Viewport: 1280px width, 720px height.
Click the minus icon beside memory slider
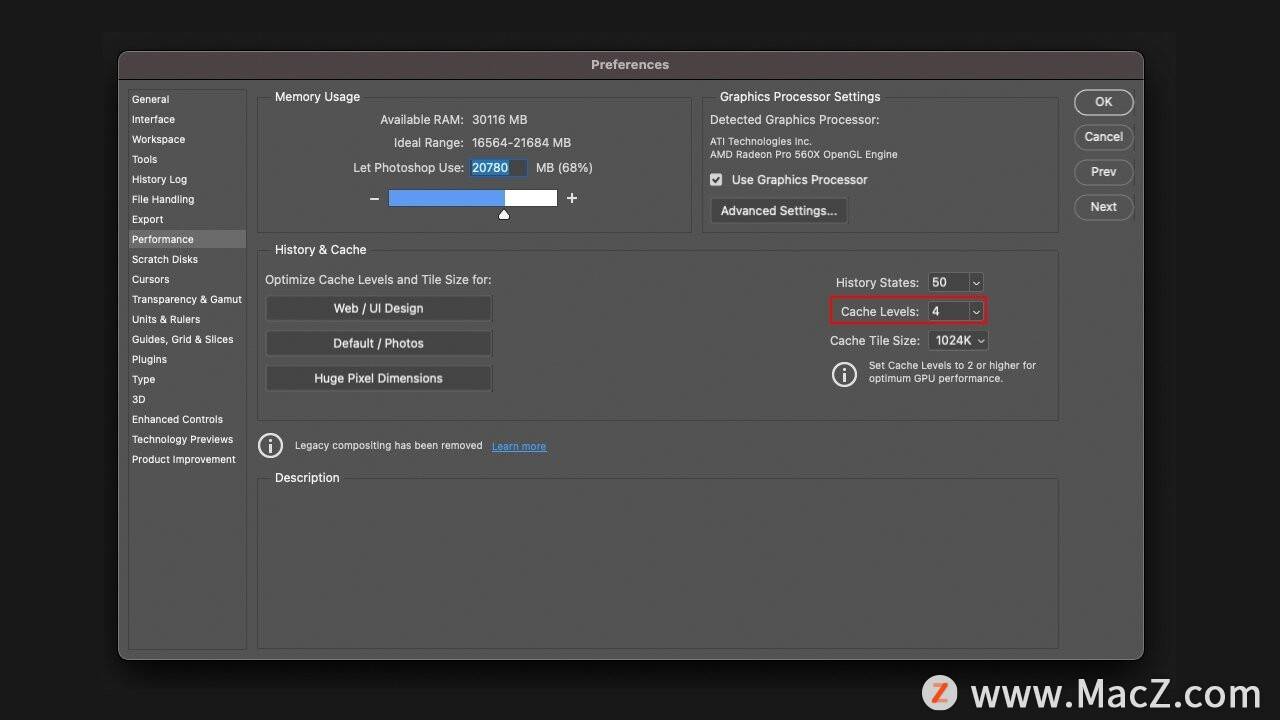coord(374,199)
